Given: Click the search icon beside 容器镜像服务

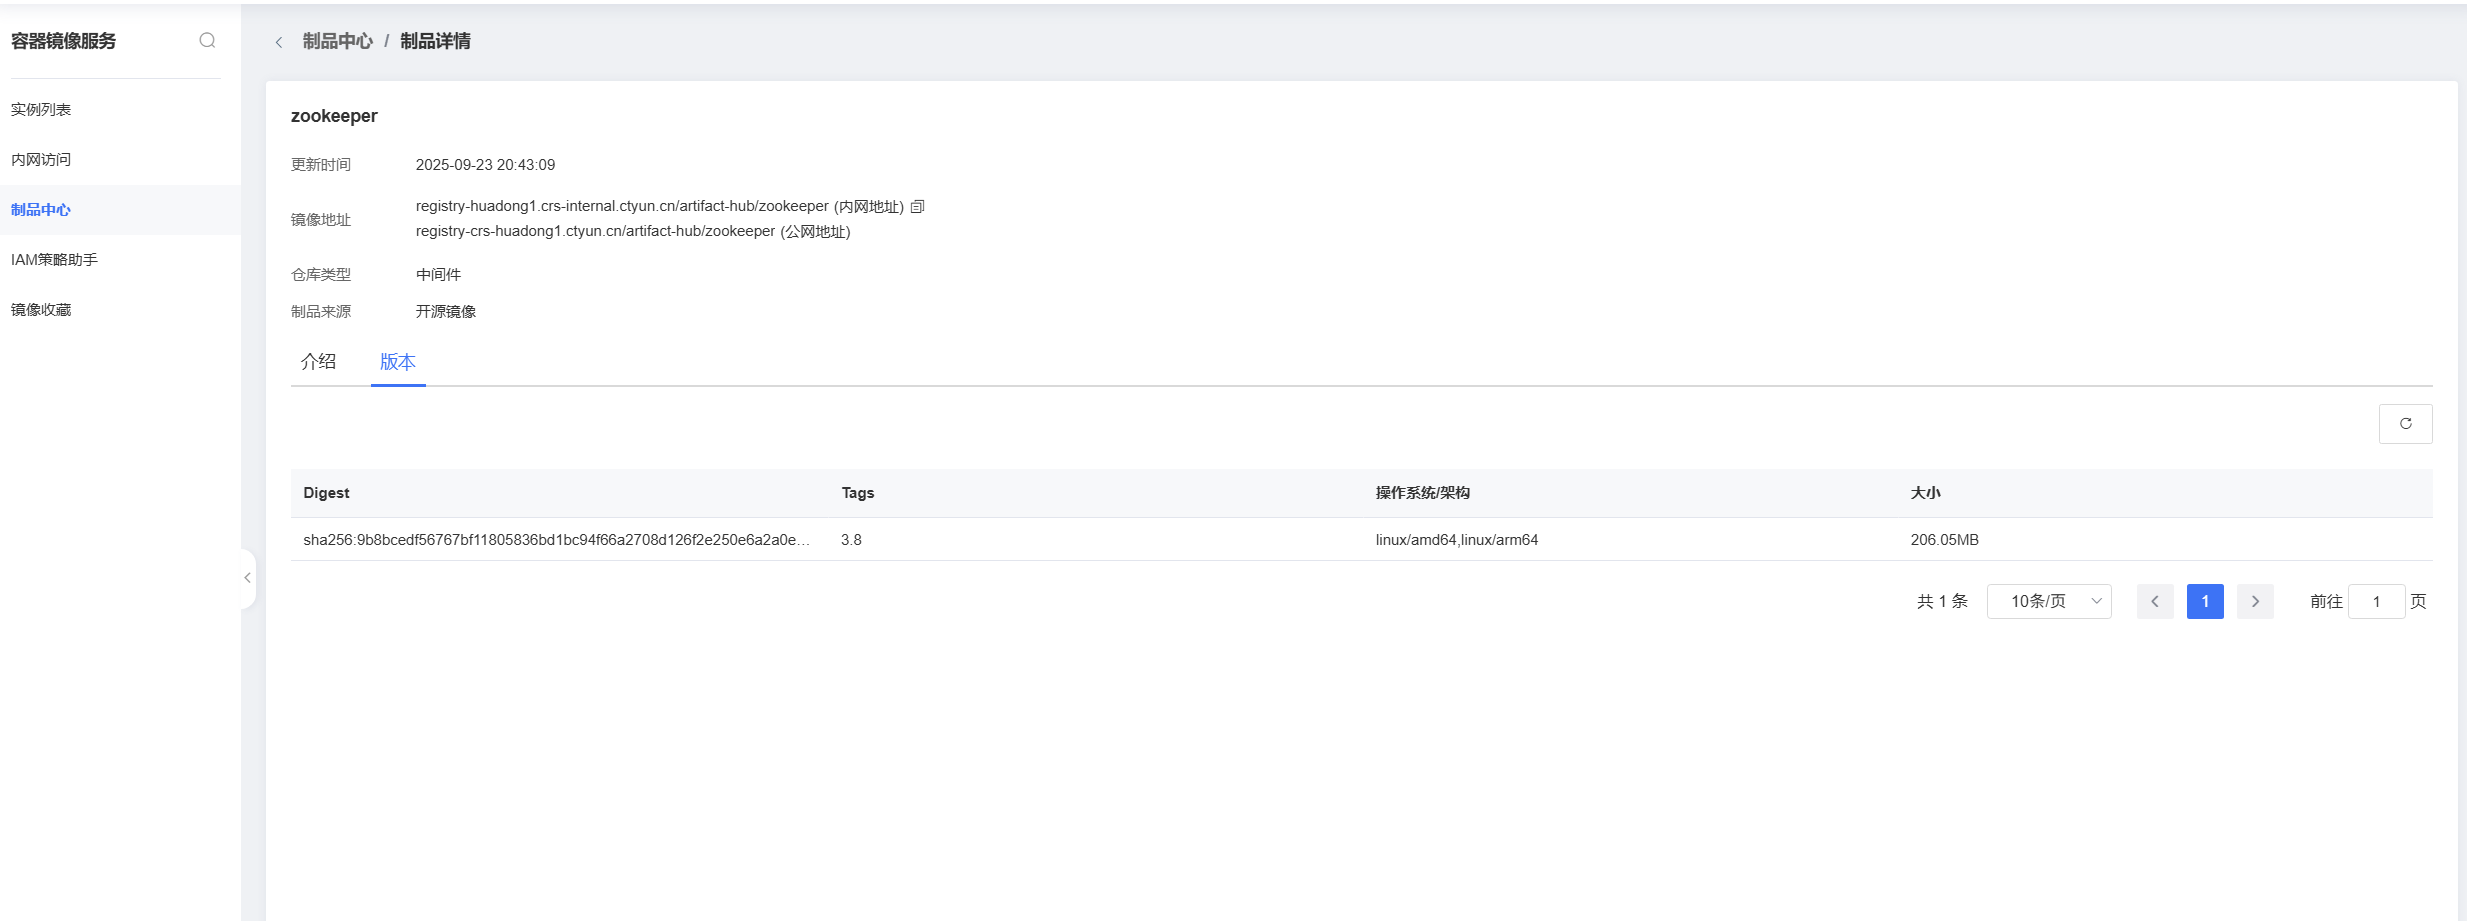Looking at the screenshot, I should pos(207,40).
